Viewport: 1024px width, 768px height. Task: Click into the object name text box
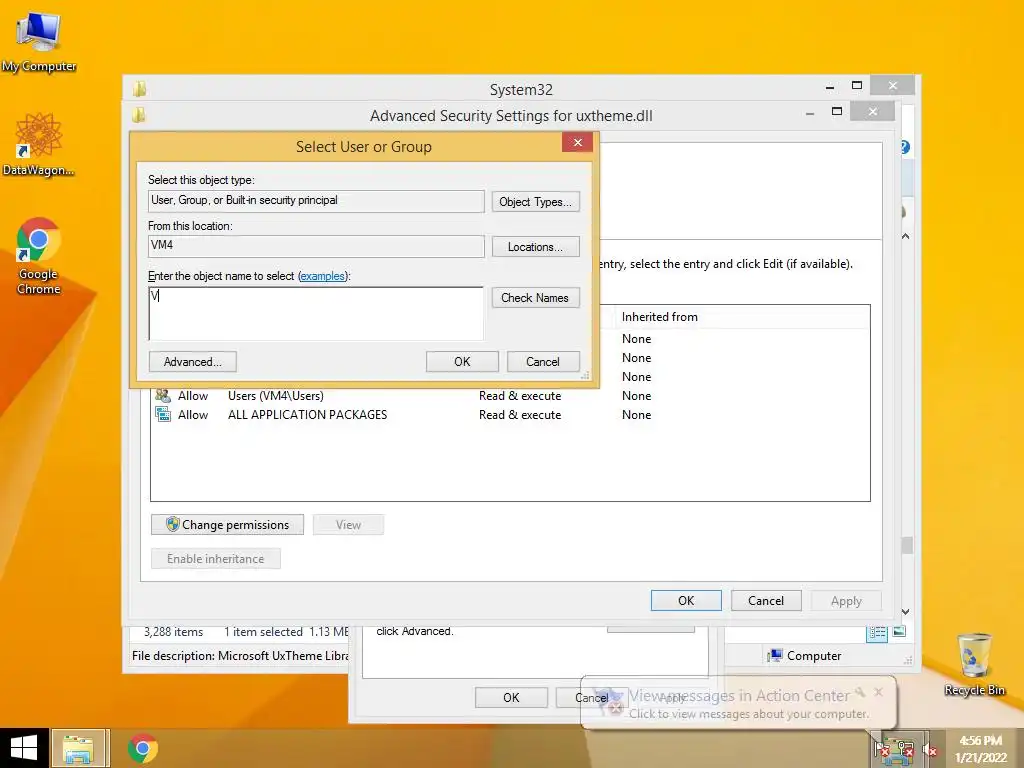pos(316,313)
